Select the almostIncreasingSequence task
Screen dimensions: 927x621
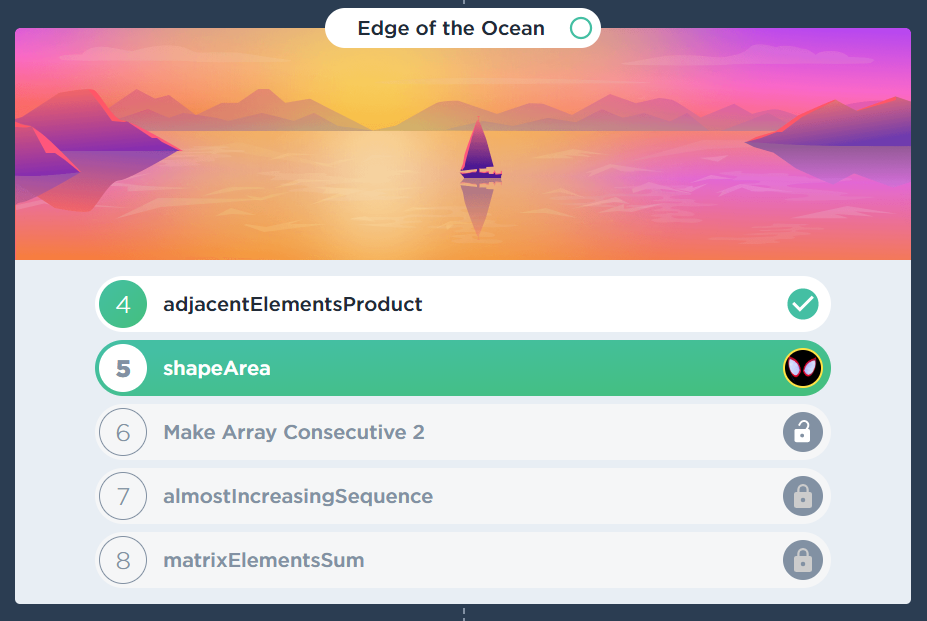pos(298,496)
